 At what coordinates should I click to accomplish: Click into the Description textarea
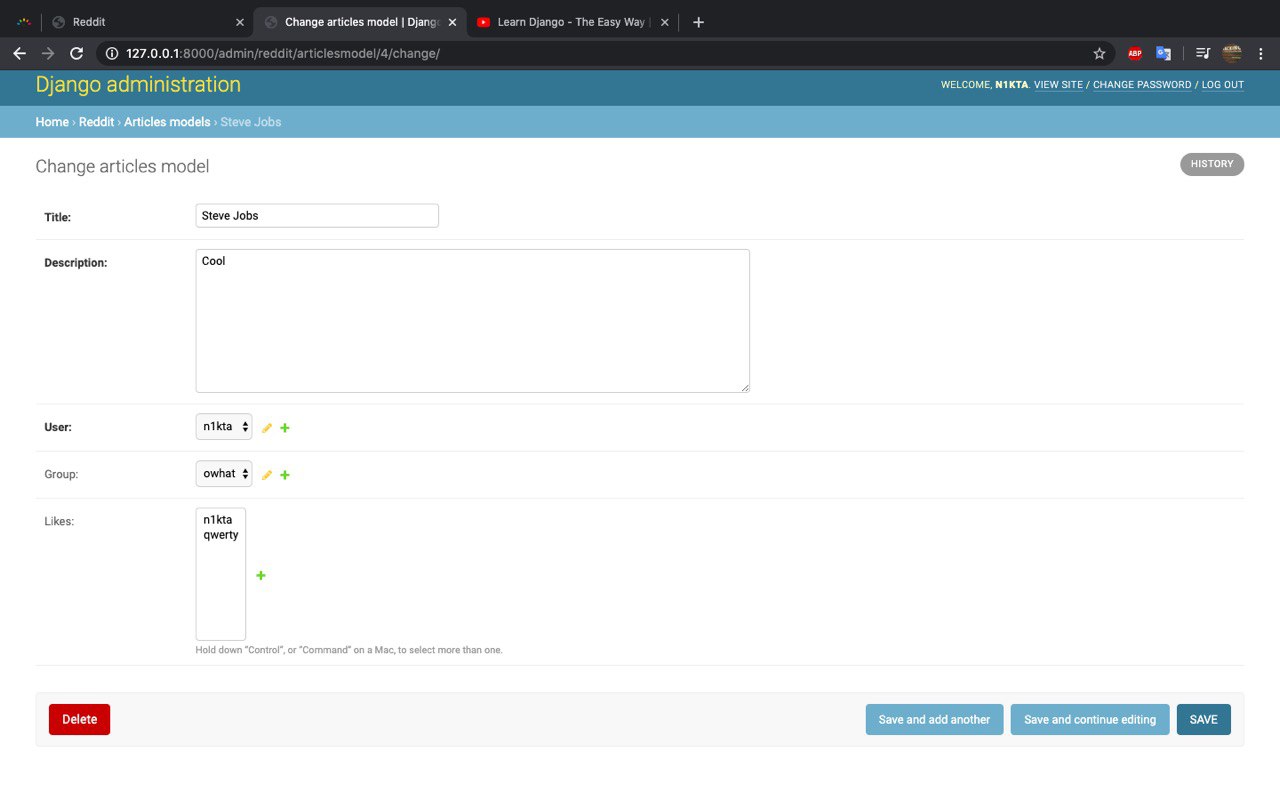click(472, 321)
